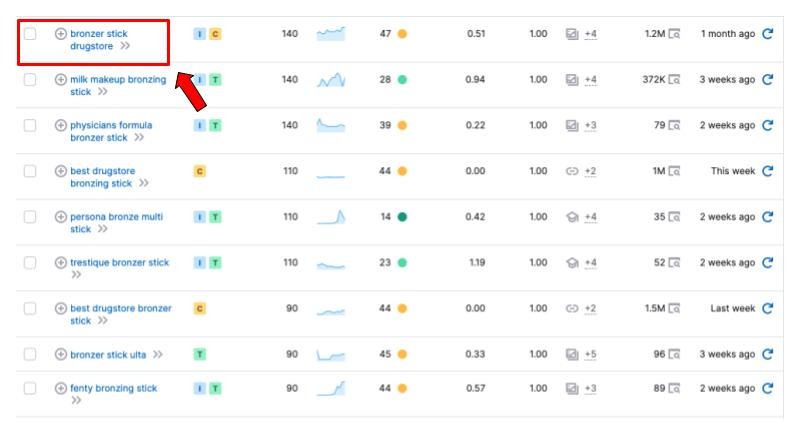Click trend sparkline for milk makeup bronzing stick

331,80
